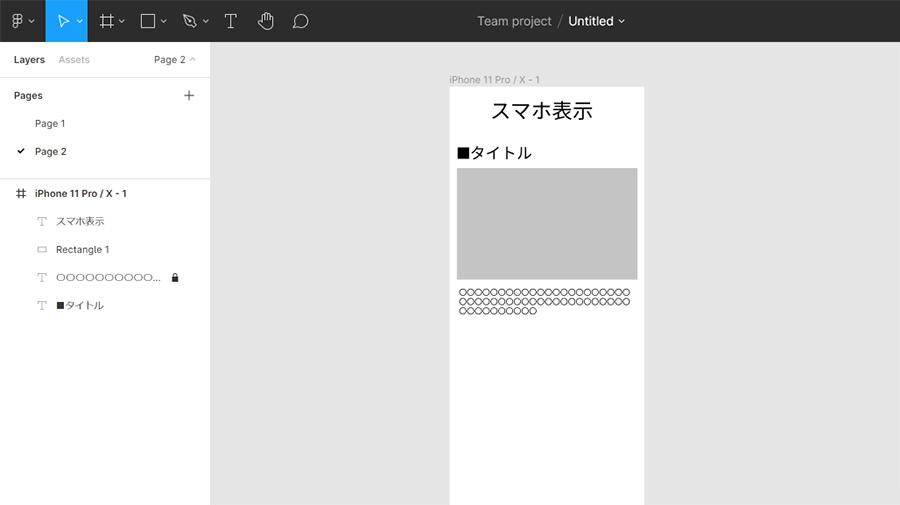Viewport: 900px width, 505px height.
Task: Click the ○○○ paragraph text on canvas
Action: click(544, 301)
